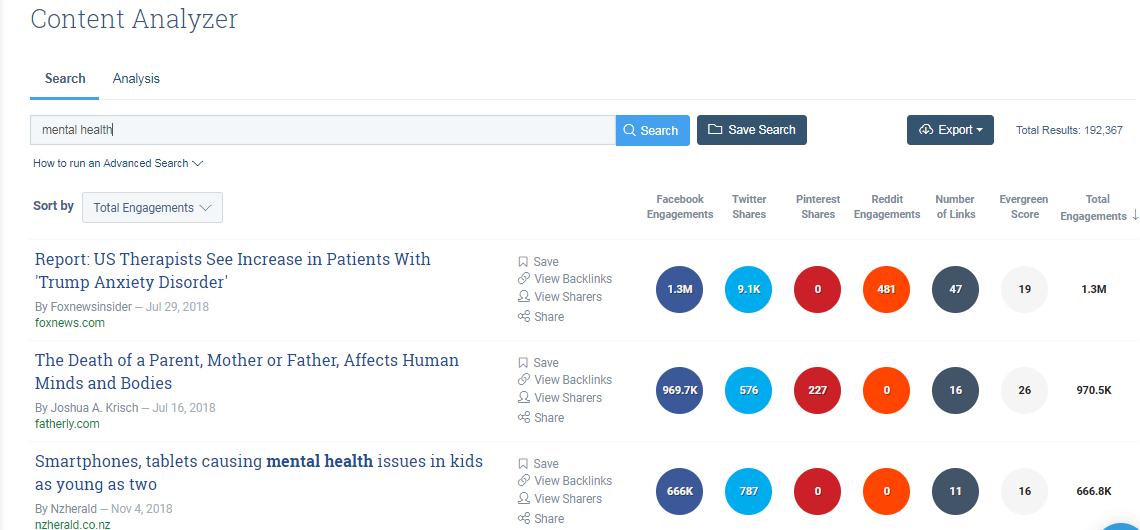Click the bookmark Save icon for Trump Anxiety article

pos(523,262)
